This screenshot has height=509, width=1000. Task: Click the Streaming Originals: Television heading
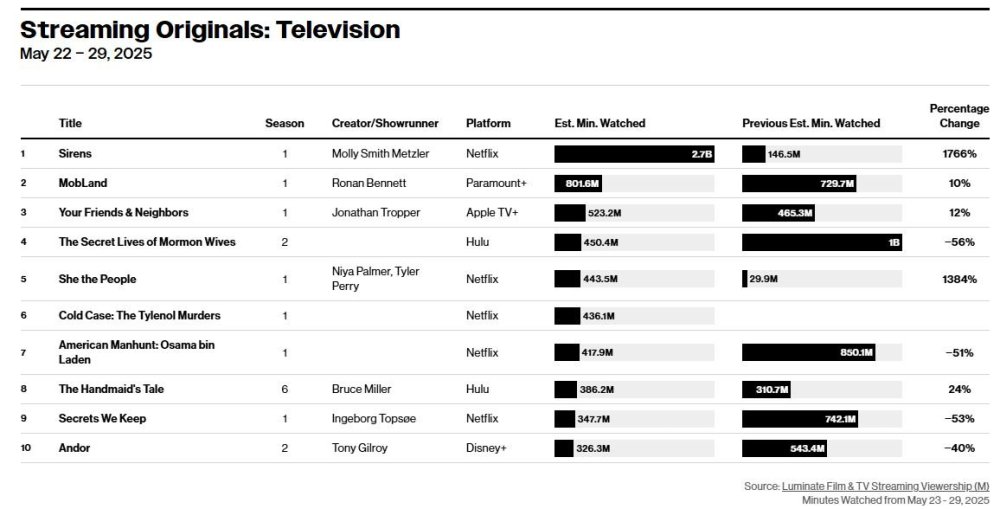point(210,29)
